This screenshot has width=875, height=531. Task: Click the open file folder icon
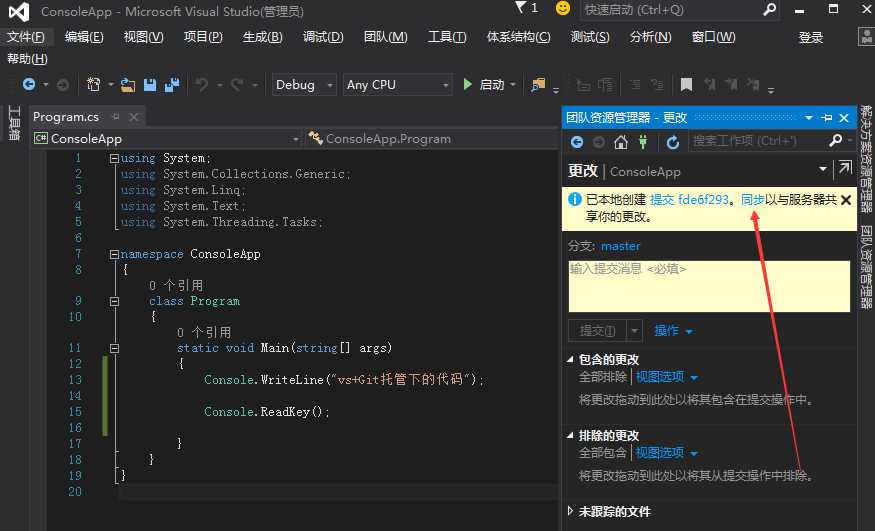[x=128, y=85]
